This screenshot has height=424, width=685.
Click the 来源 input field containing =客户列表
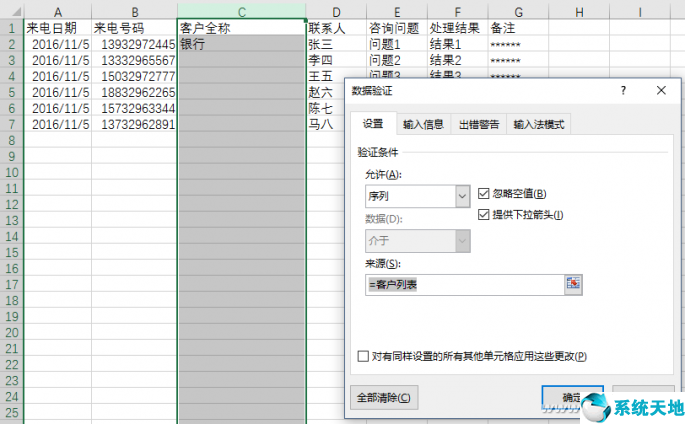(x=463, y=283)
